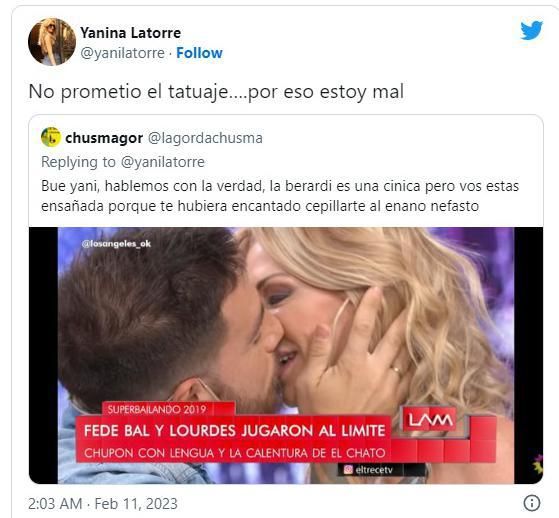
Task: Click @yanilatorre in the Replying to line
Action: (163, 162)
